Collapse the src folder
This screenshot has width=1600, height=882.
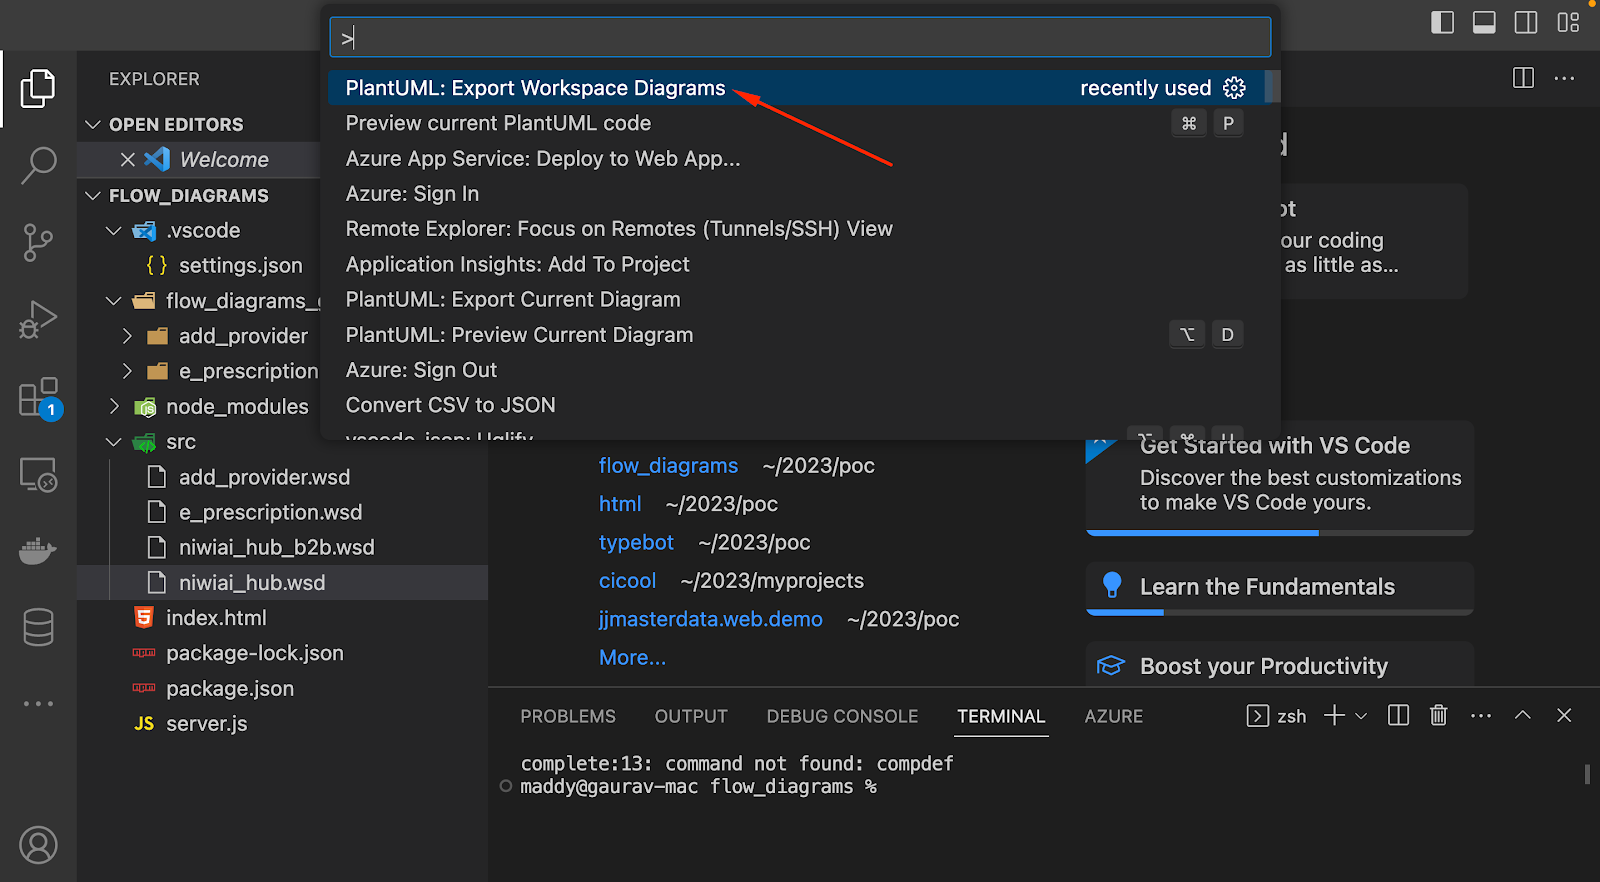[114, 442]
